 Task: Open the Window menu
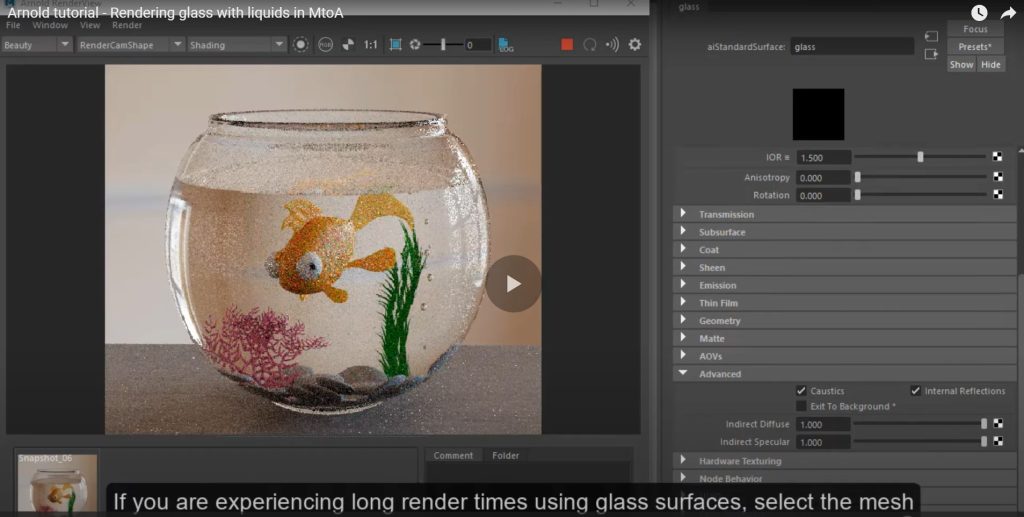(50, 25)
